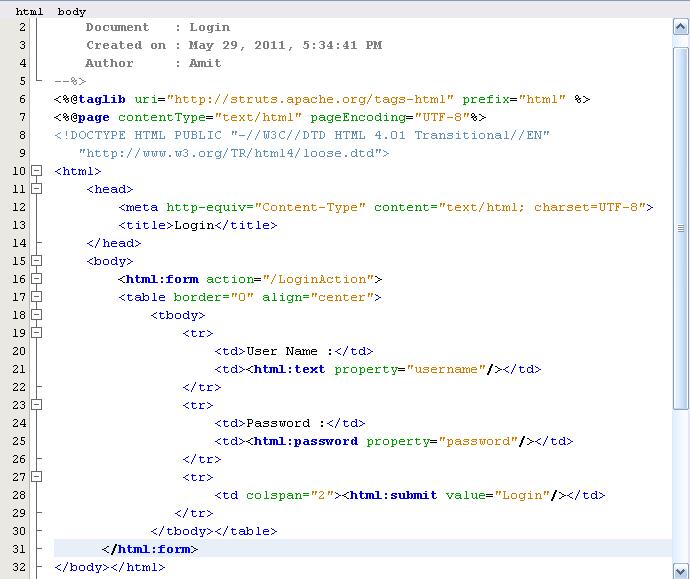Click the taglib directive keyword

click(x=102, y=99)
